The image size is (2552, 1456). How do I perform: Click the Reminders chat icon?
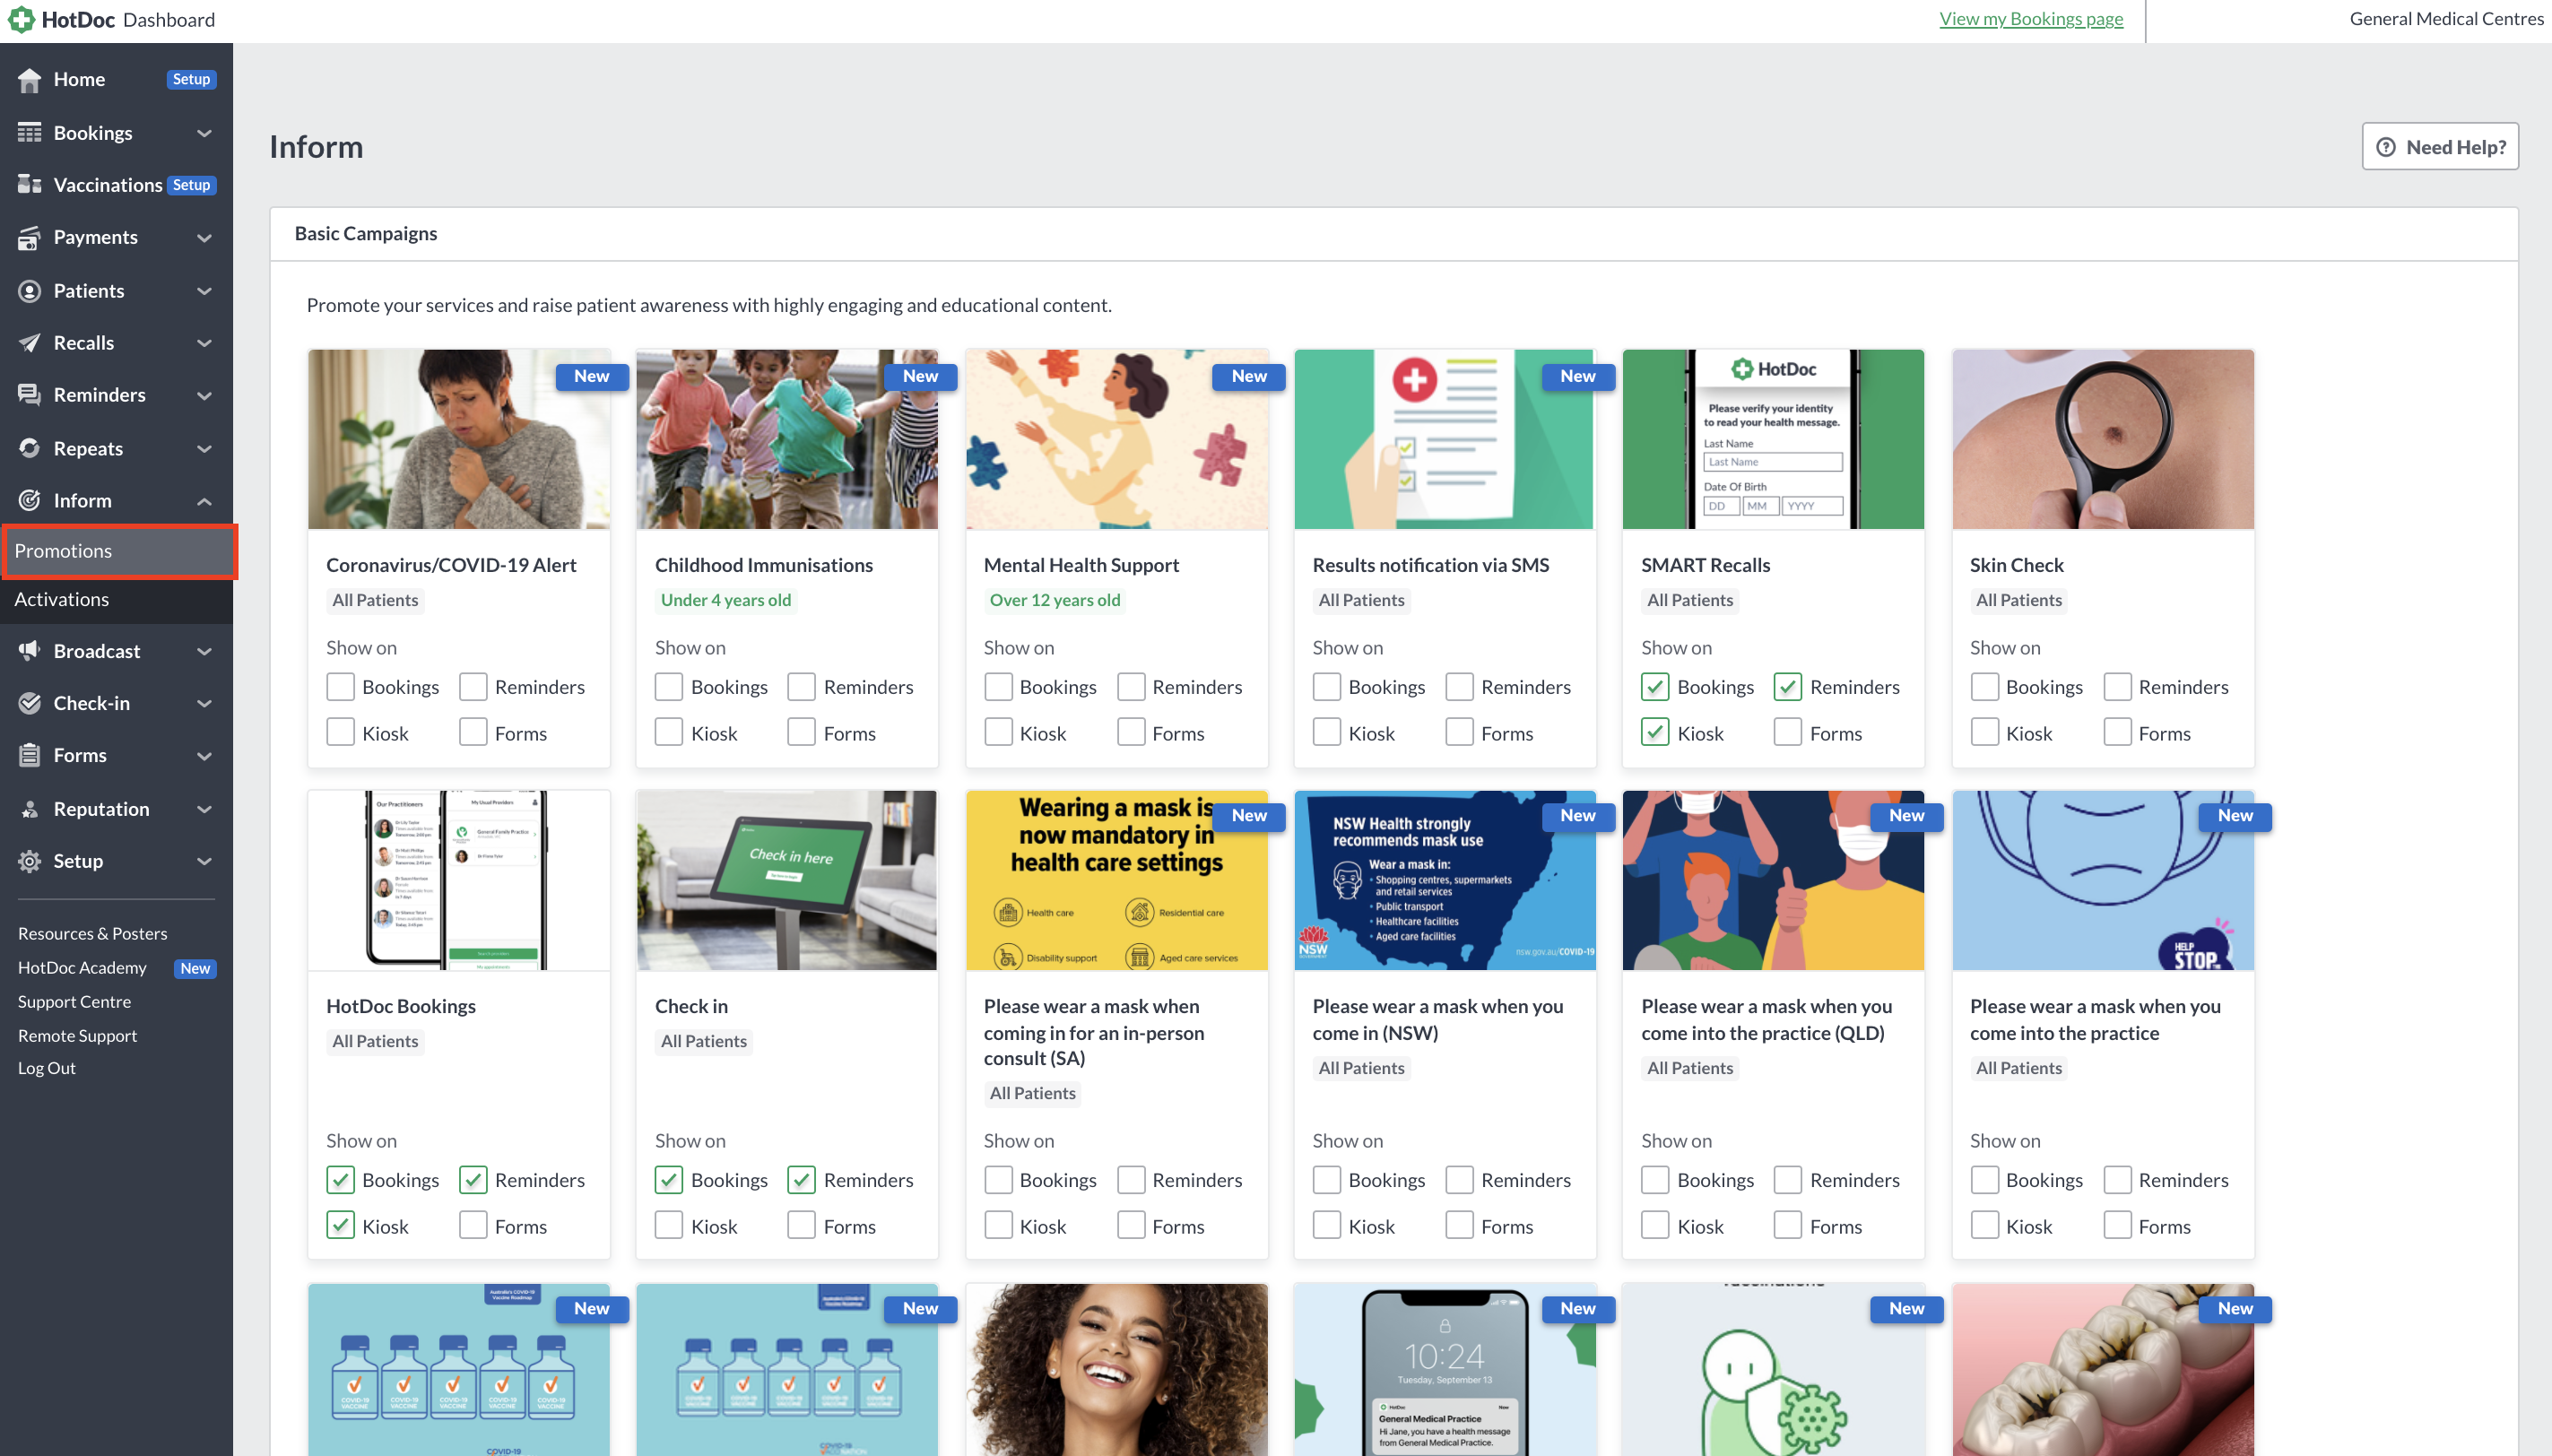tap(29, 394)
